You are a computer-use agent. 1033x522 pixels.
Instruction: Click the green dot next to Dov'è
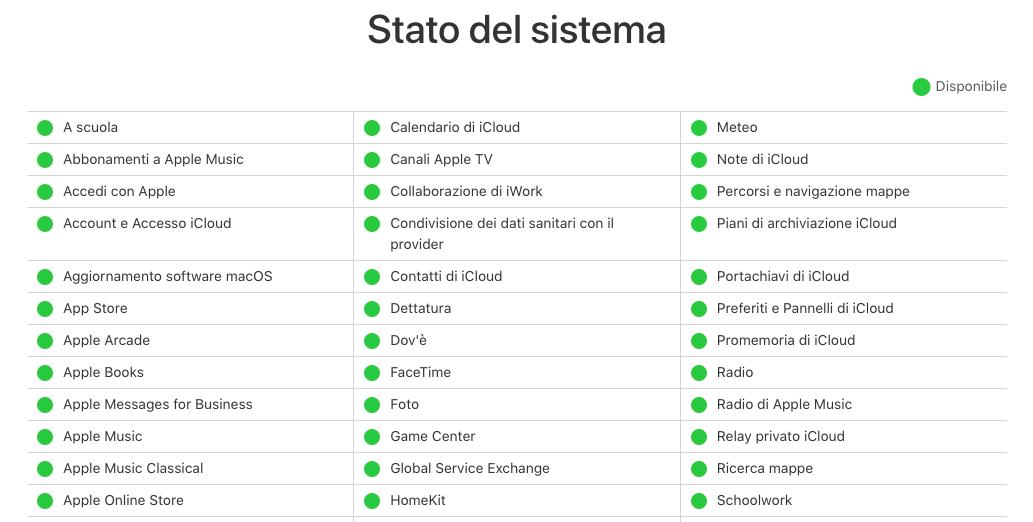[372, 341]
